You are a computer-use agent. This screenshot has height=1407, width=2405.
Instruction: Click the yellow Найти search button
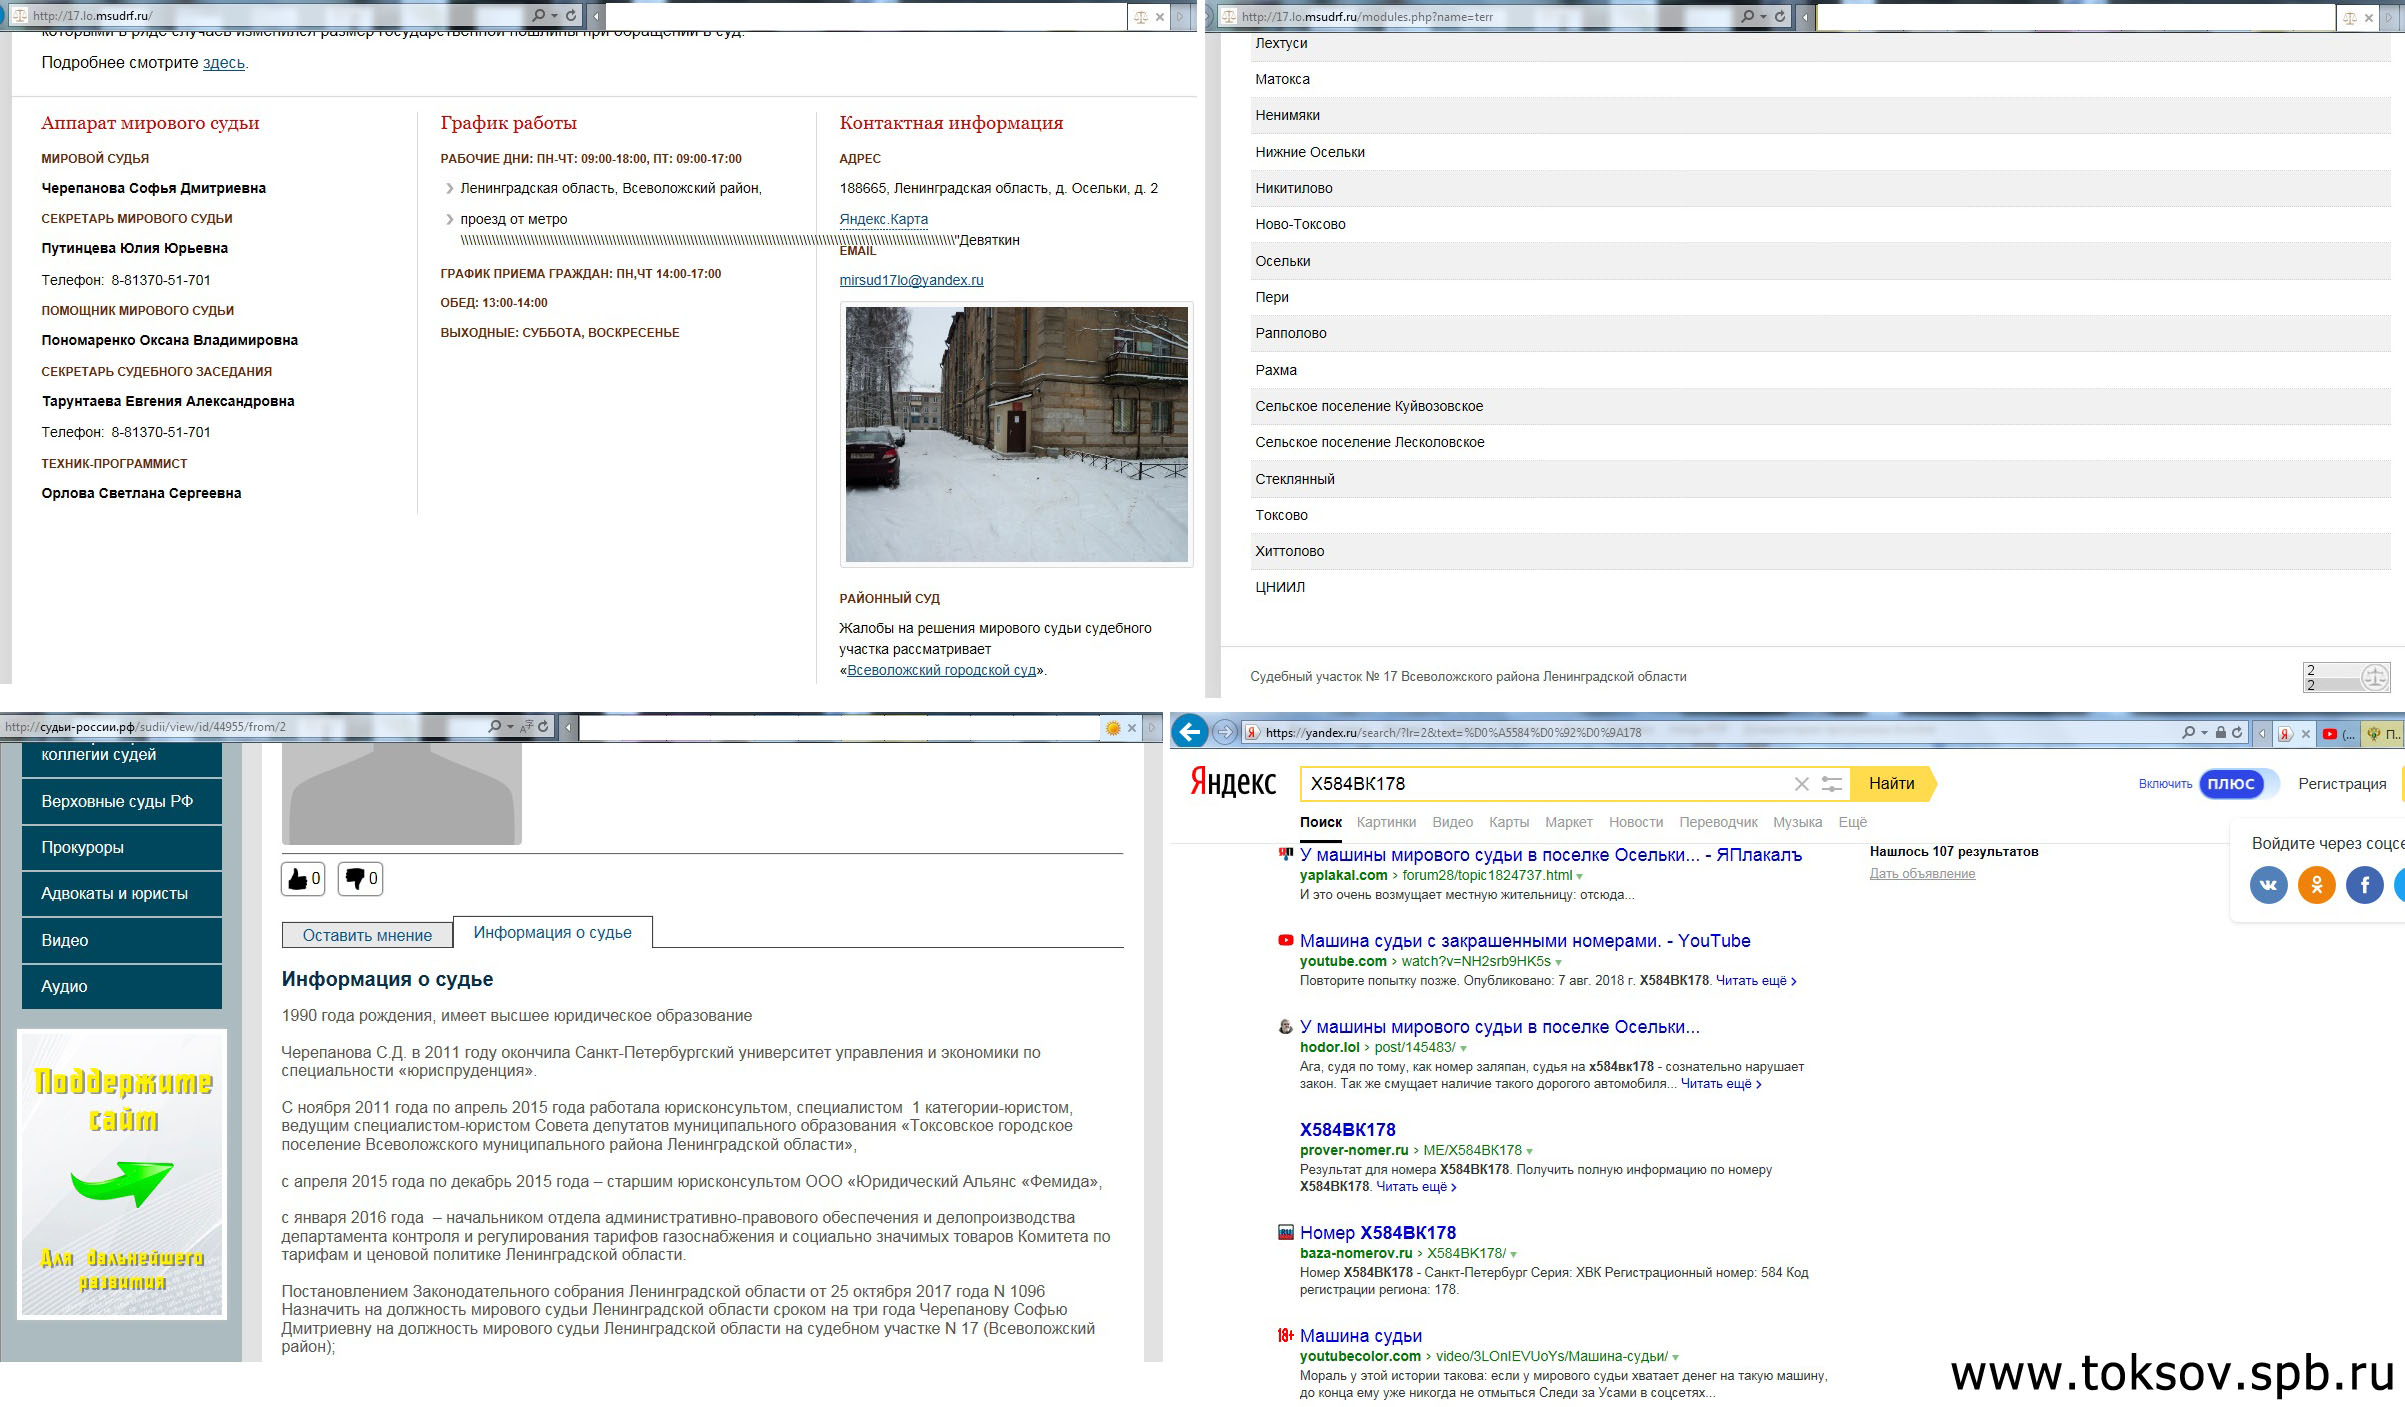point(1892,784)
